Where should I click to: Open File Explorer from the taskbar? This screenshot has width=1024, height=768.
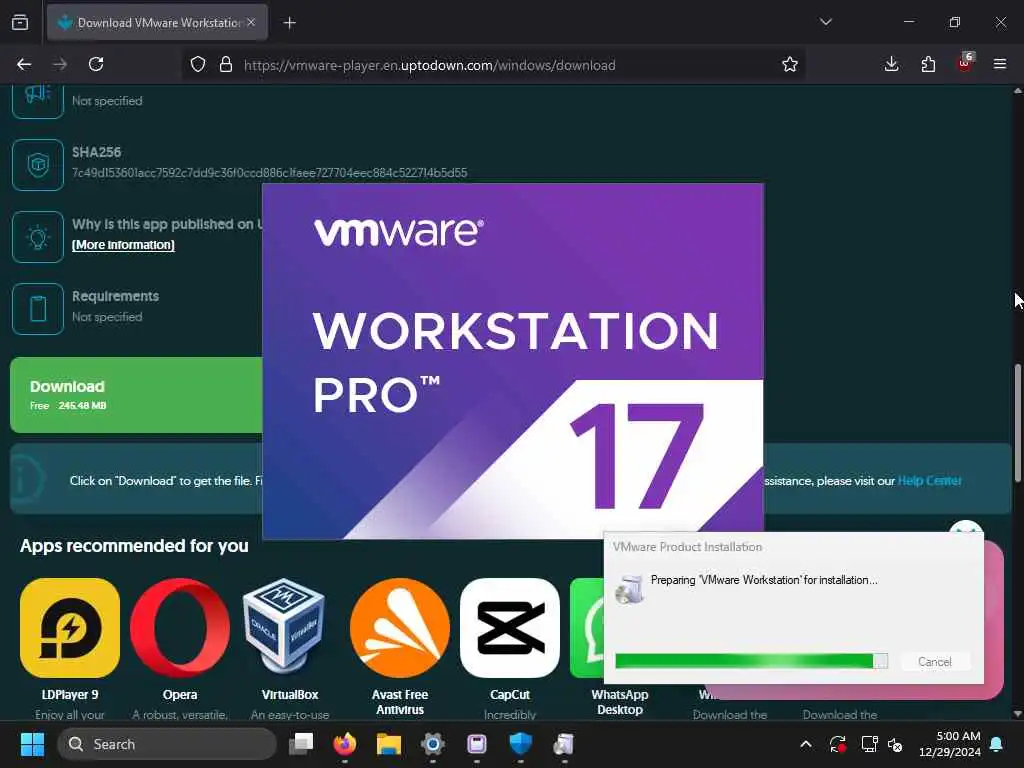[389, 744]
